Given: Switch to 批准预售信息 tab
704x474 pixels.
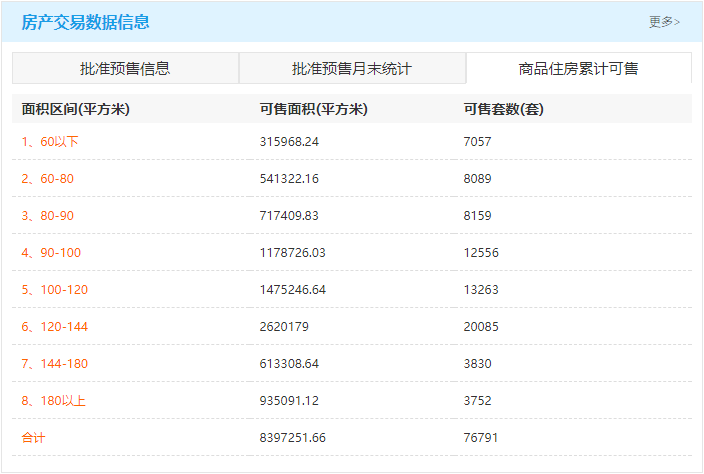Looking at the screenshot, I should (125, 68).
